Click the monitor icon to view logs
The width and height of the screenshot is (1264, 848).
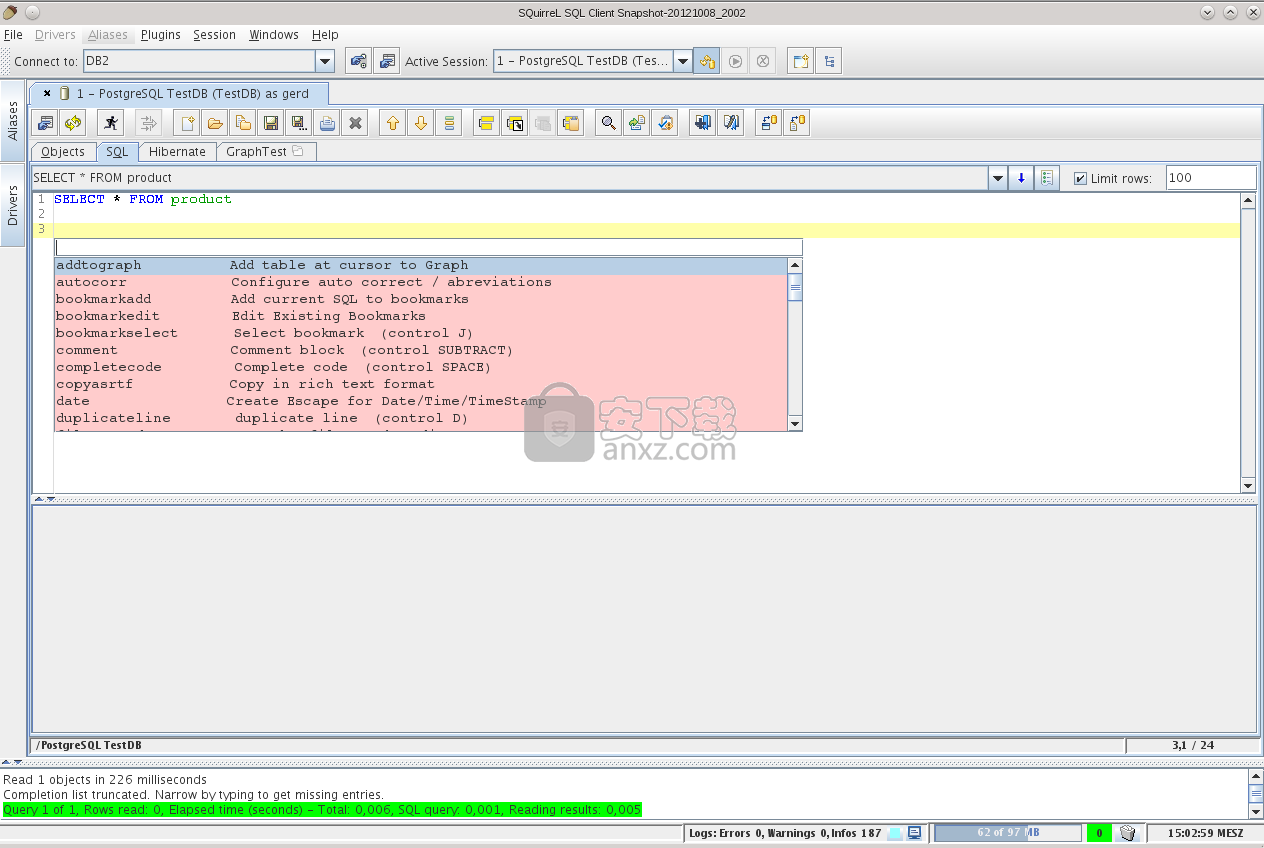pyautogui.click(x=914, y=833)
